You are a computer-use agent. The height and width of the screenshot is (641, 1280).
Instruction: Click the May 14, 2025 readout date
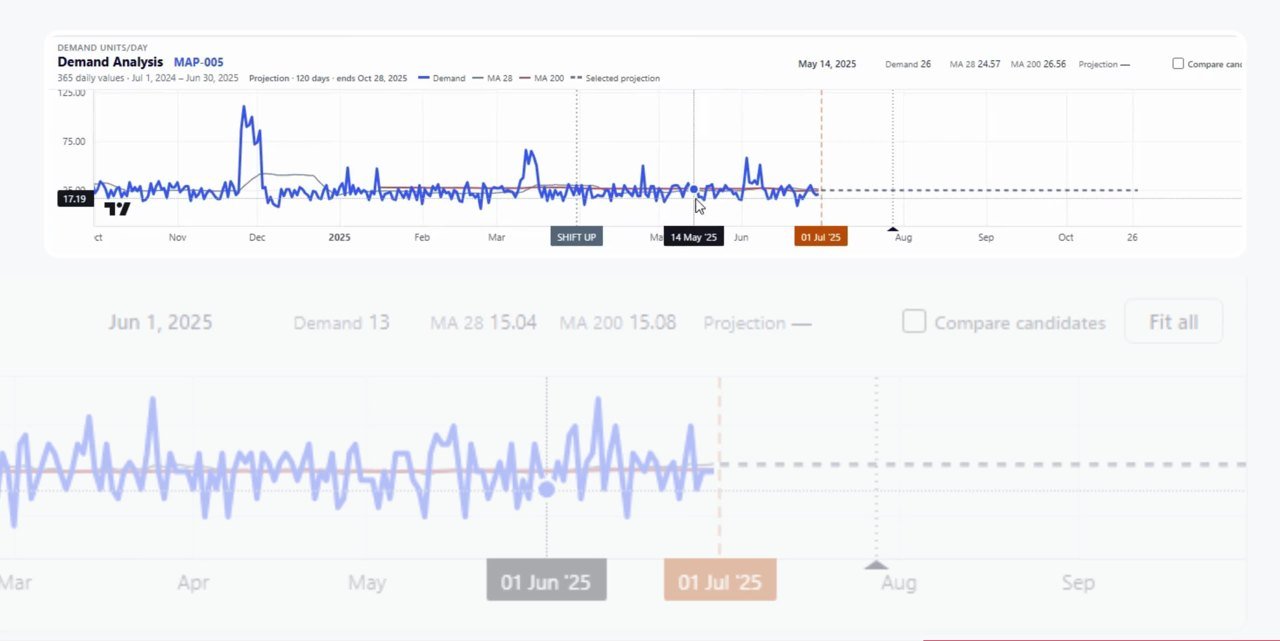point(827,64)
